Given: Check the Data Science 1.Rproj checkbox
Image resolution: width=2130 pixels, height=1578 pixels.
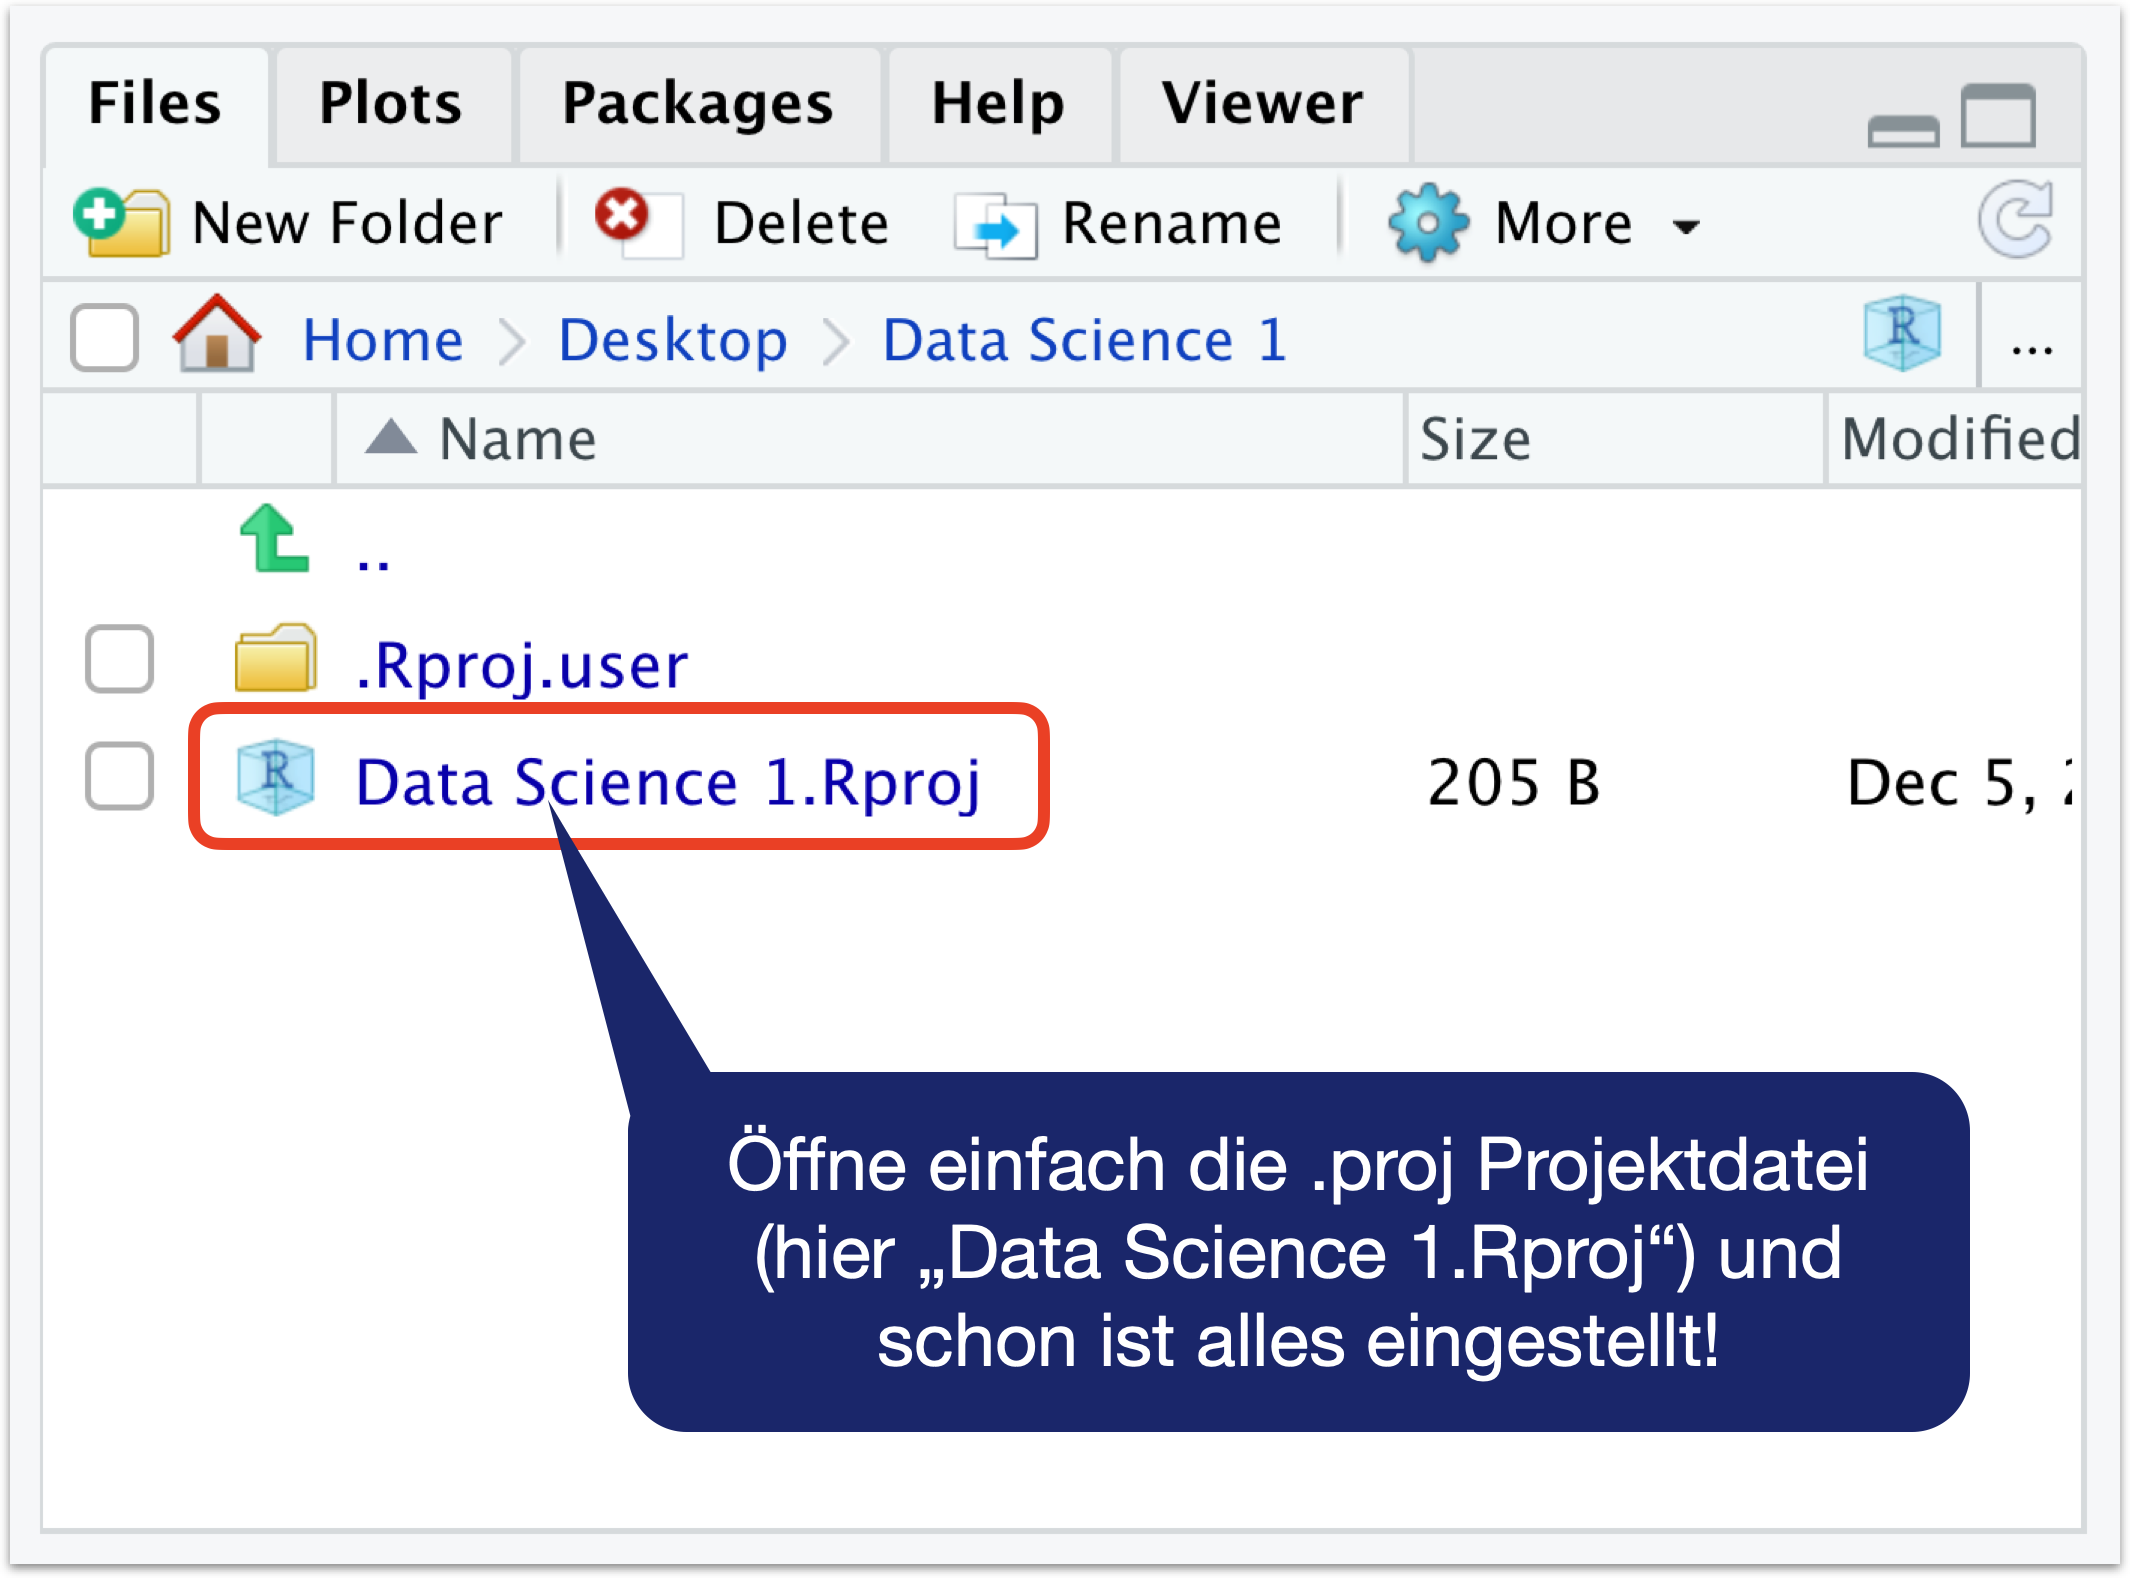Looking at the screenshot, I should click(x=119, y=777).
